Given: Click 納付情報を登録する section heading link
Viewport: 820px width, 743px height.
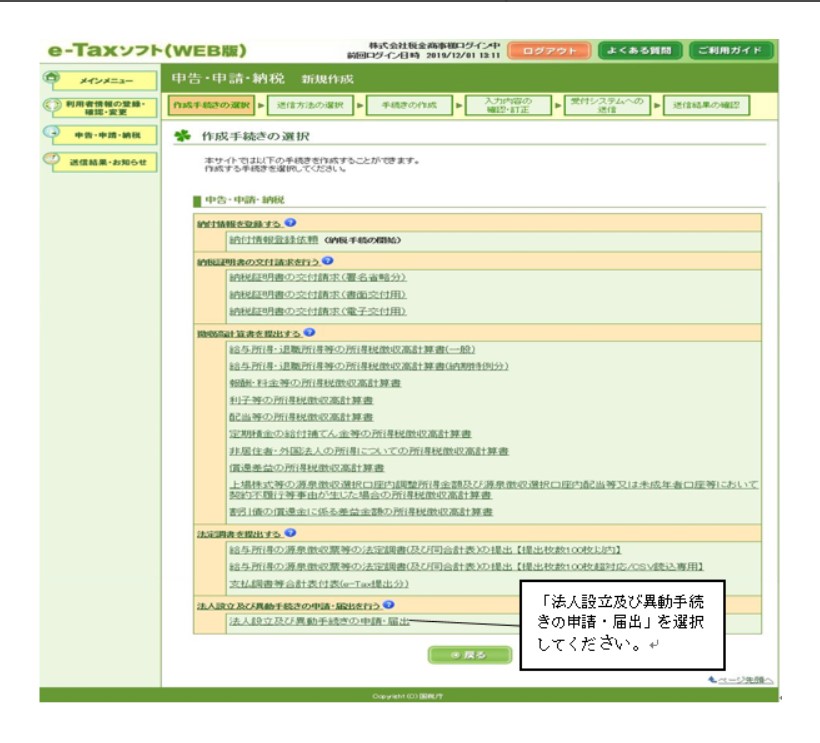Looking at the screenshot, I should point(240,224).
